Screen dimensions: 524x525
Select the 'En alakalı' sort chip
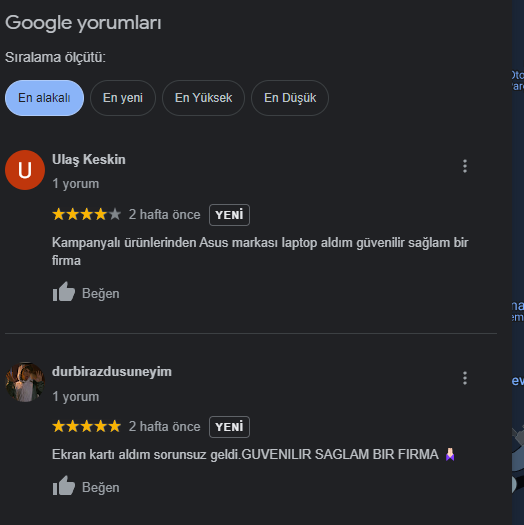point(44,98)
